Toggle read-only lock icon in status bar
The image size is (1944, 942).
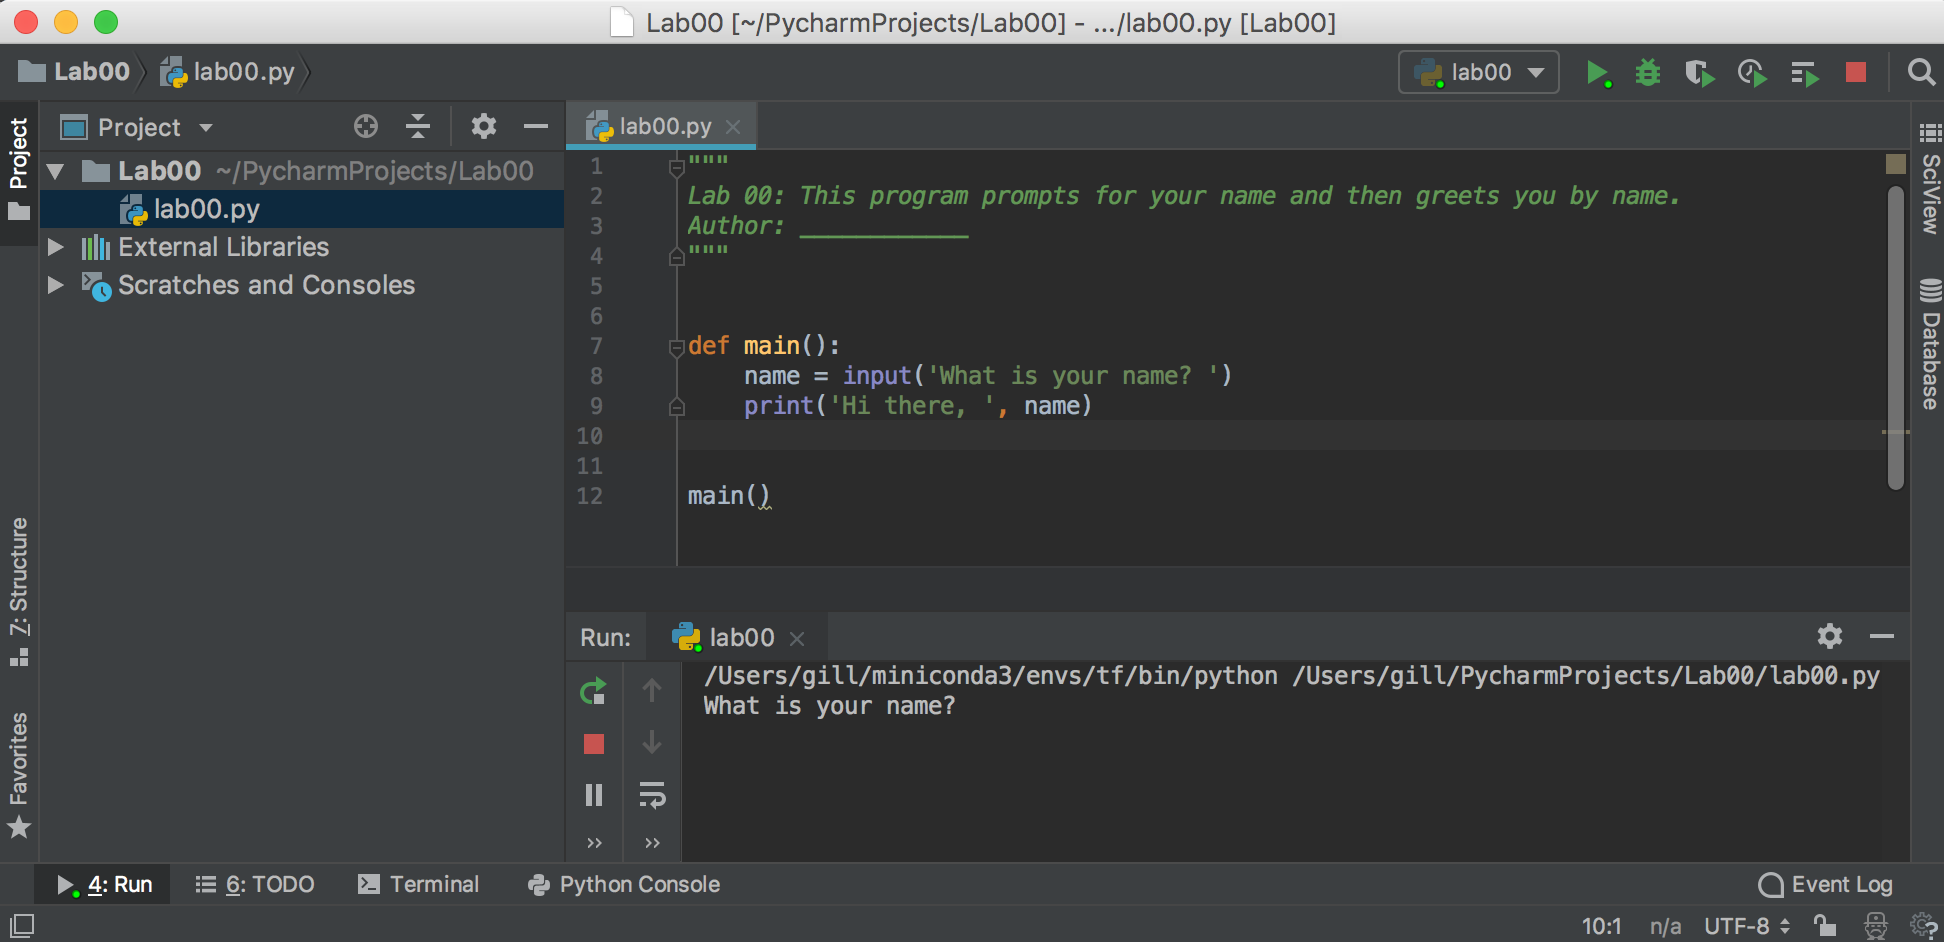click(x=1825, y=926)
